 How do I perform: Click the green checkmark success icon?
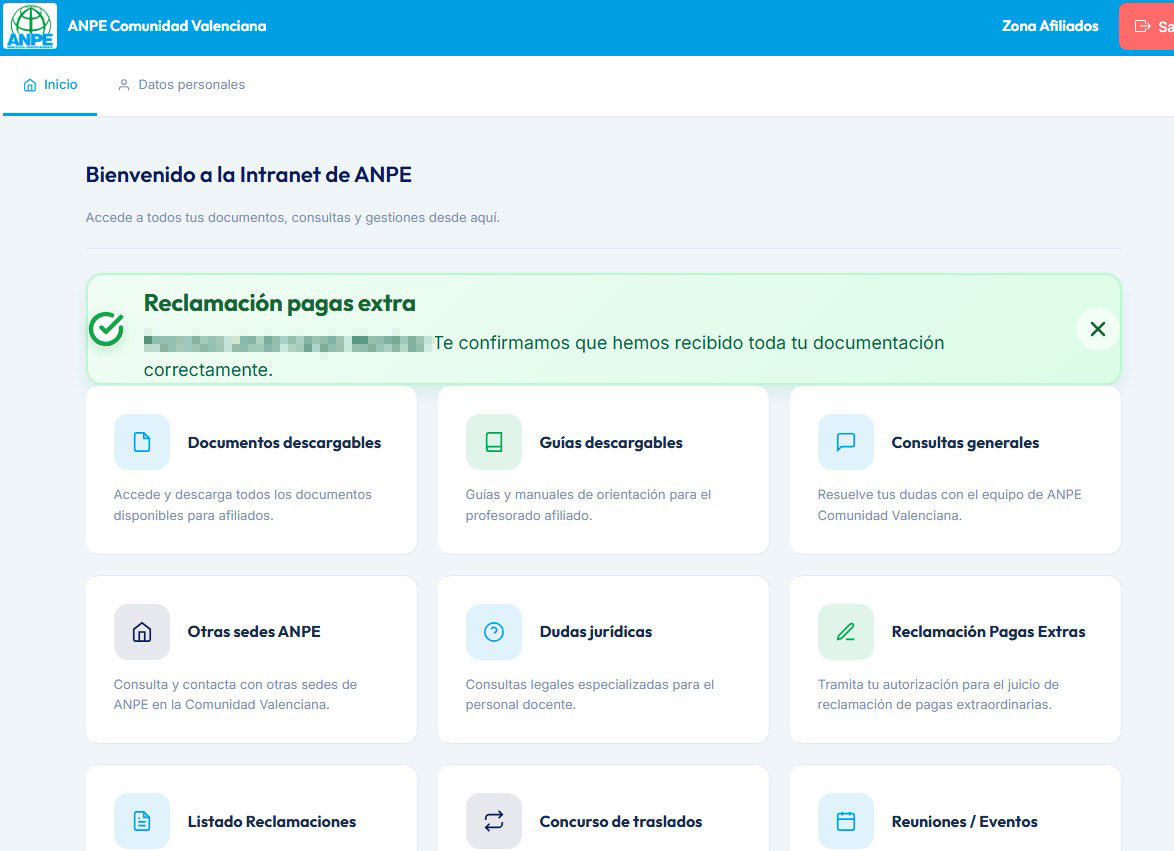107,329
